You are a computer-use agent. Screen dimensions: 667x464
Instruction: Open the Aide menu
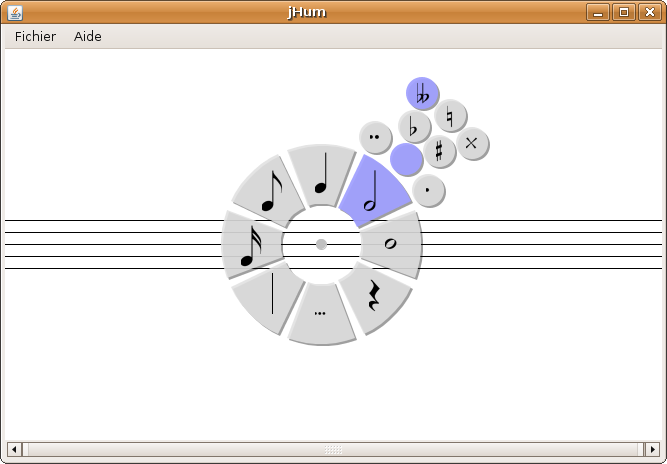coord(88,37)
